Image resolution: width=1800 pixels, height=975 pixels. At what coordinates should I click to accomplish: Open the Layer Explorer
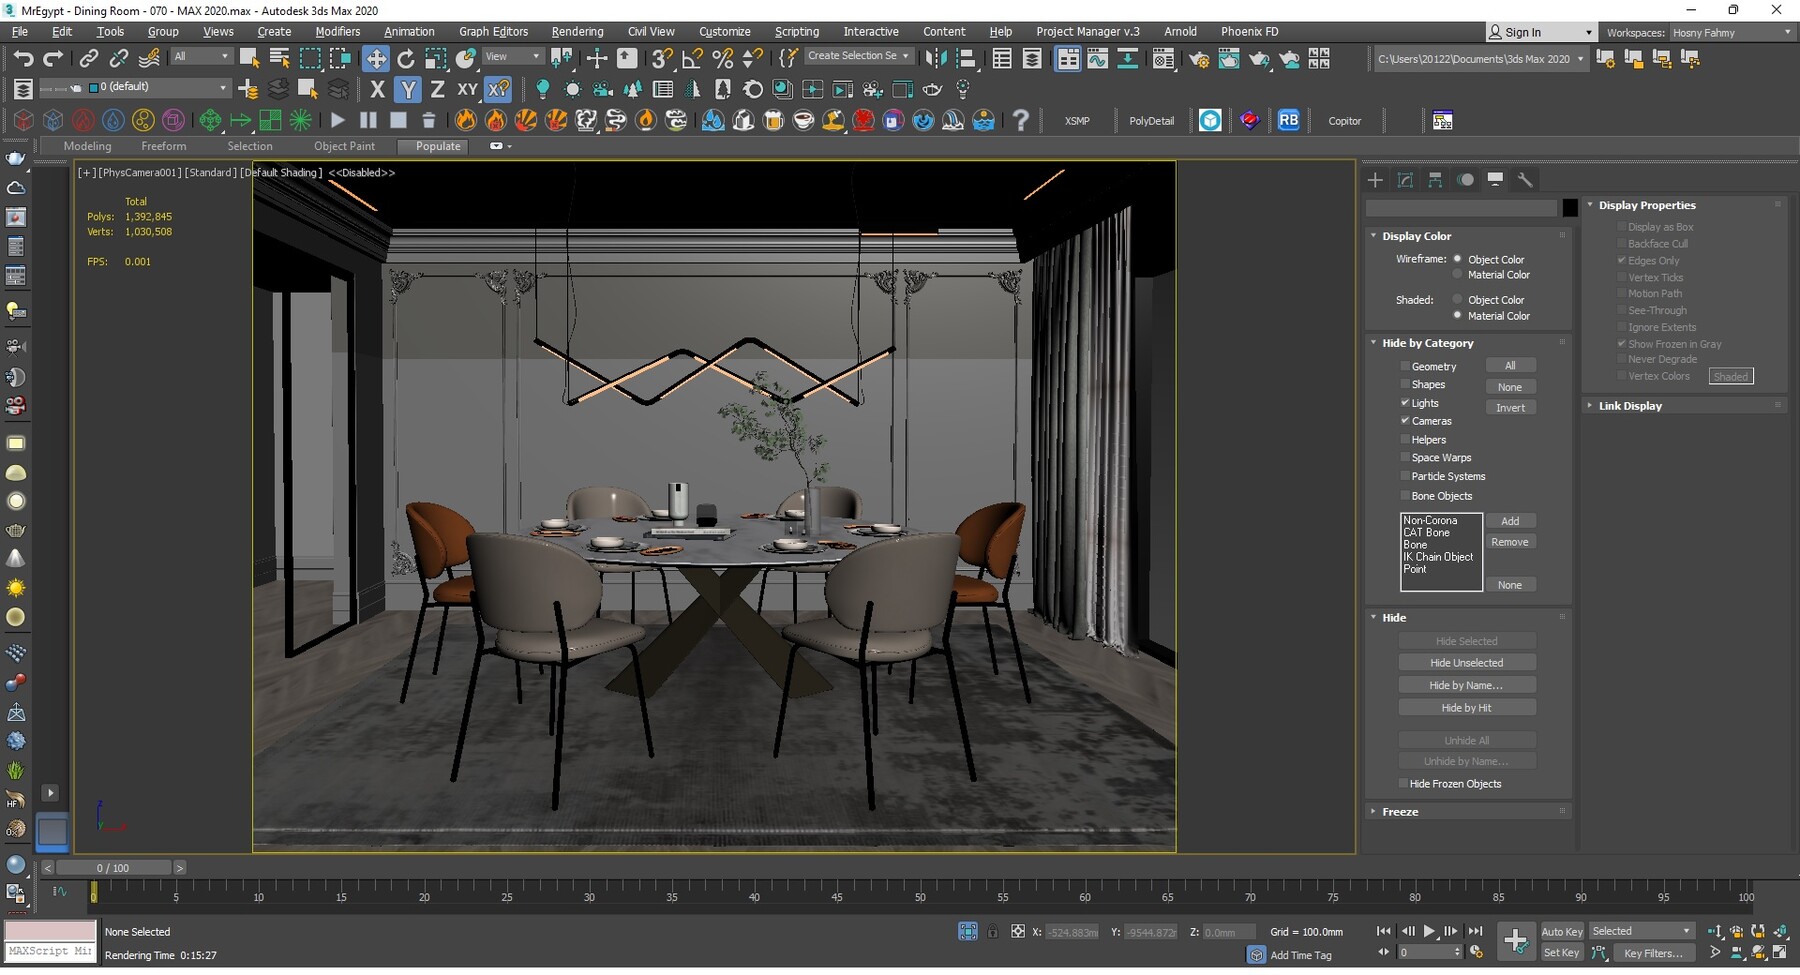(1033, 59)
